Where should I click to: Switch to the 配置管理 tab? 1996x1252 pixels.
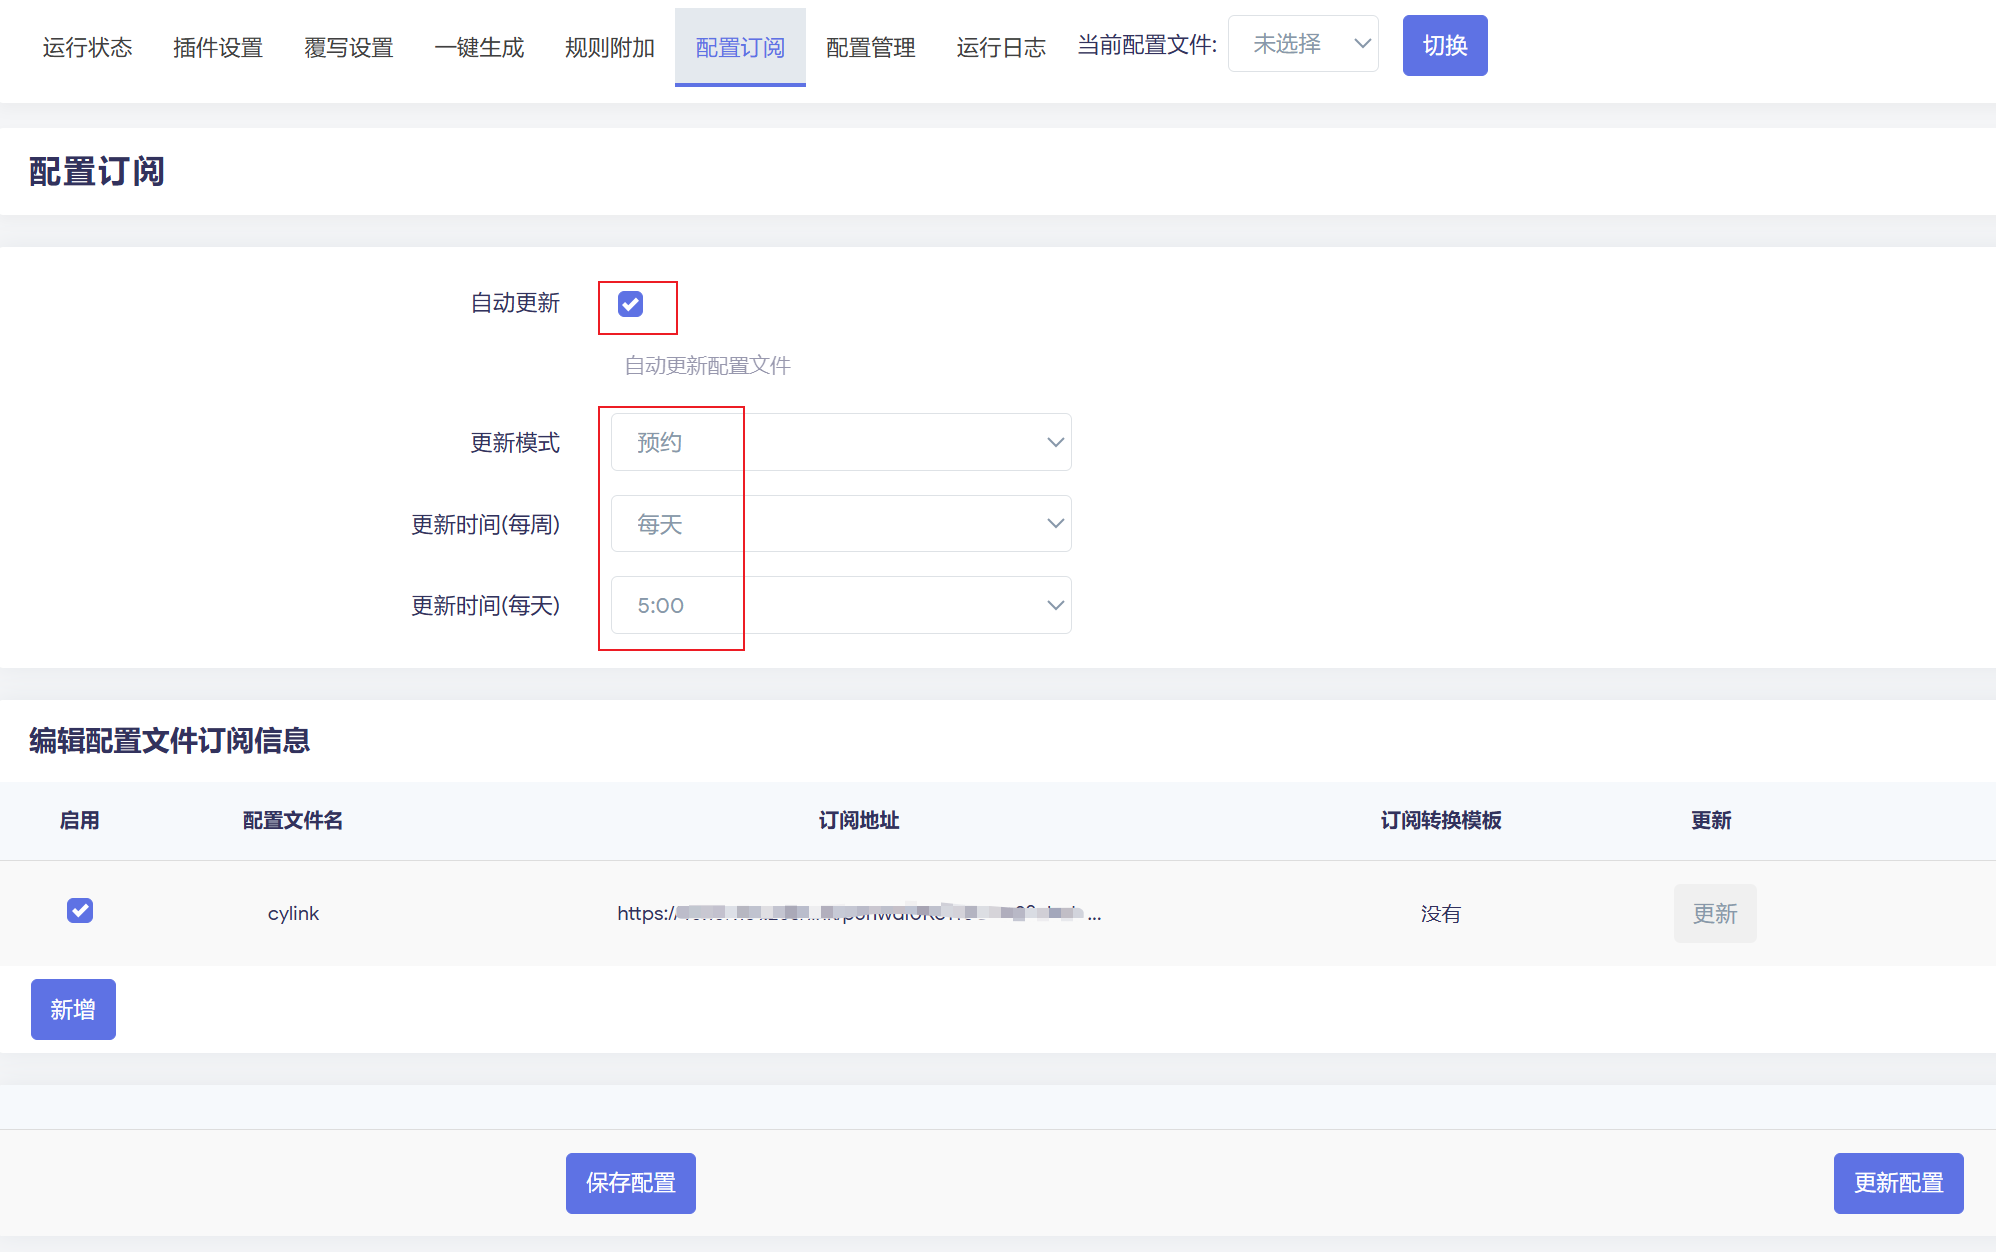pyautogui.click(x=870, y=47)
